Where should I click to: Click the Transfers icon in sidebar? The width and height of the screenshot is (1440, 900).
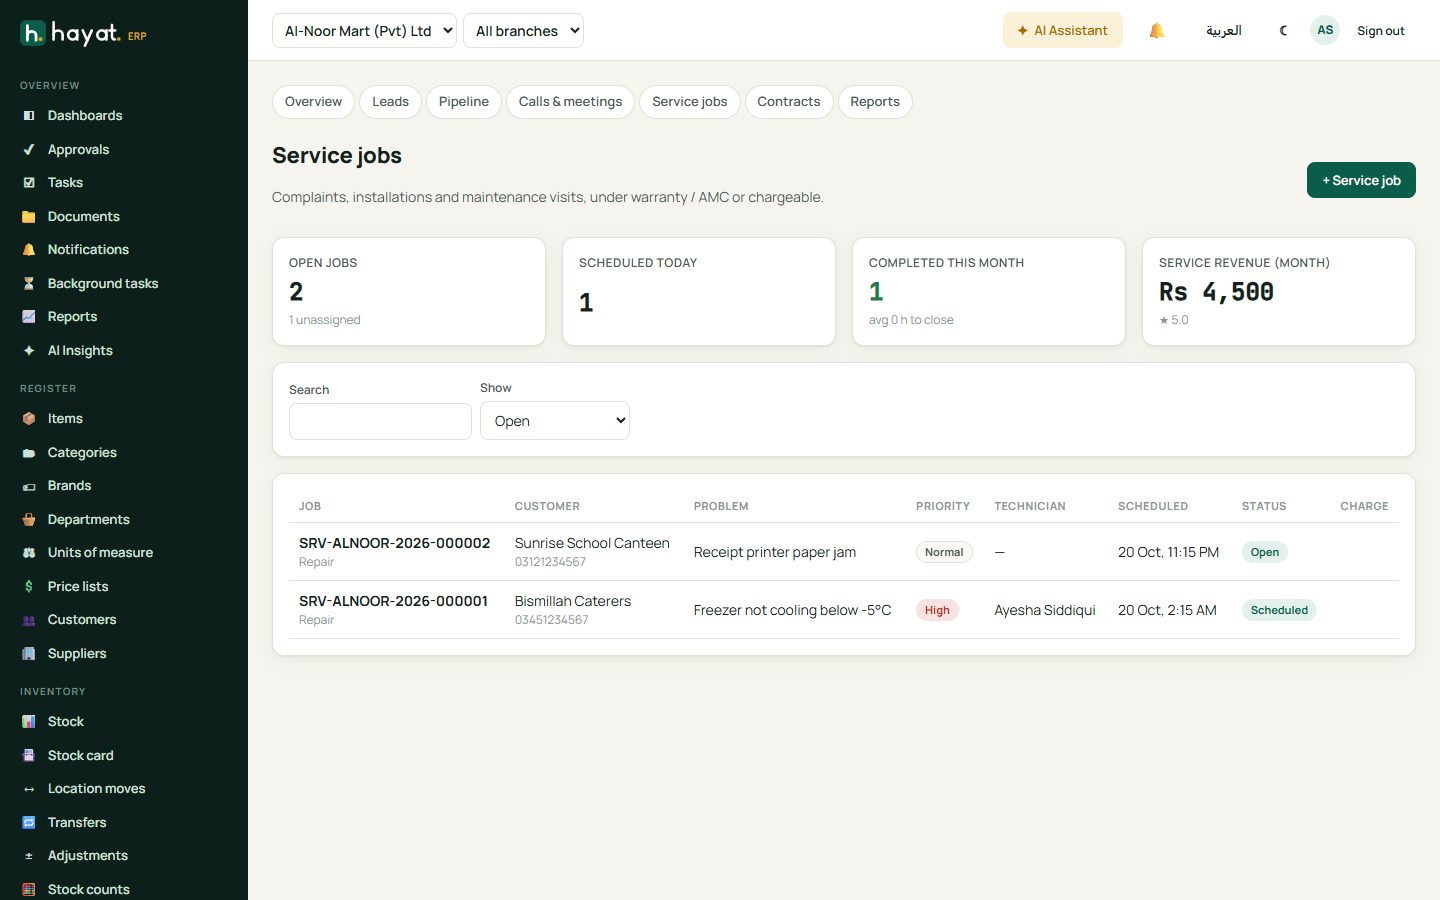click(x=29, y=823)
